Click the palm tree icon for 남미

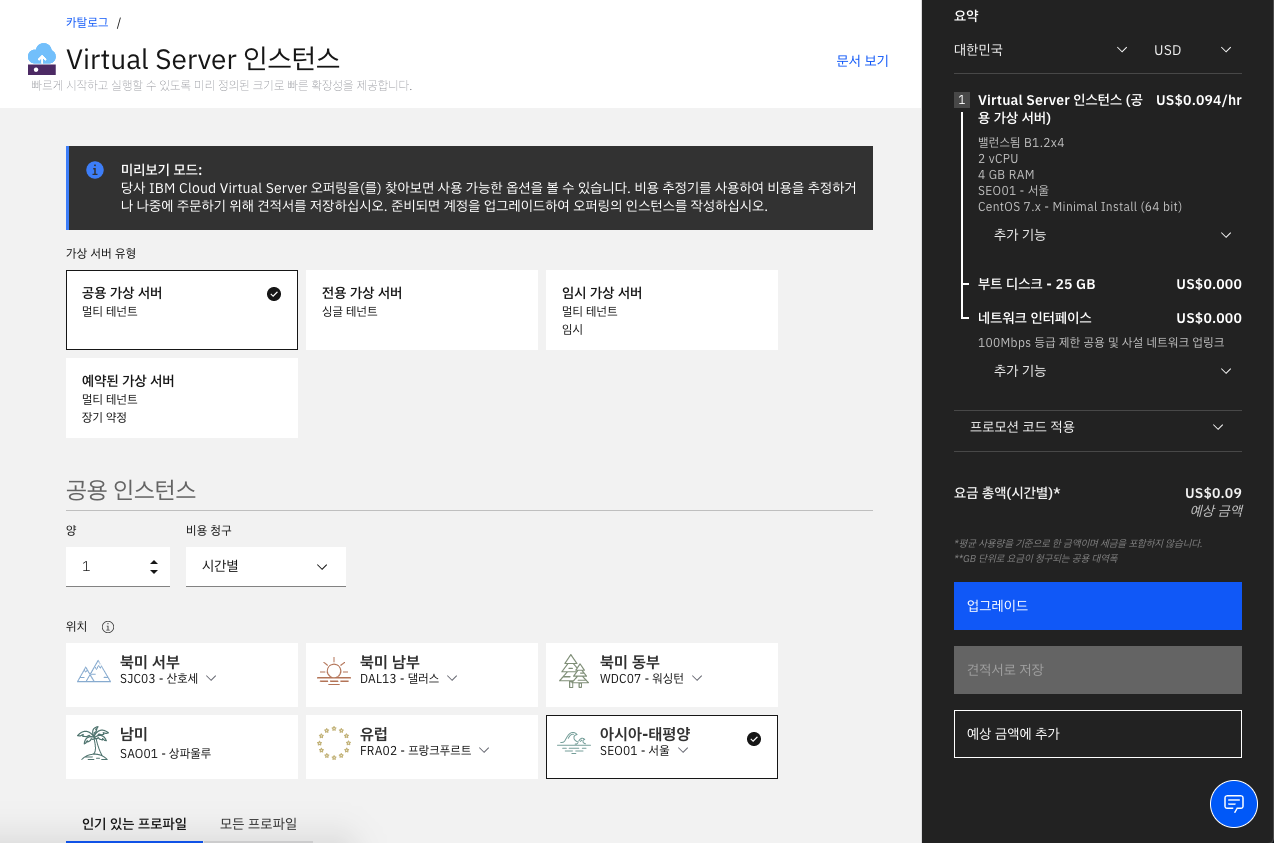(93, 743)
